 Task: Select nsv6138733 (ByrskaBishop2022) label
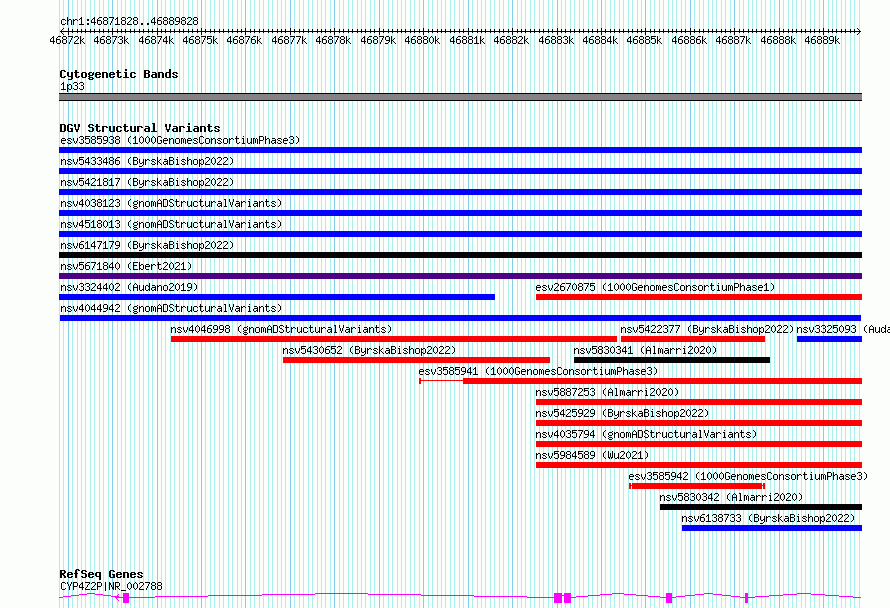click(768, 518)
